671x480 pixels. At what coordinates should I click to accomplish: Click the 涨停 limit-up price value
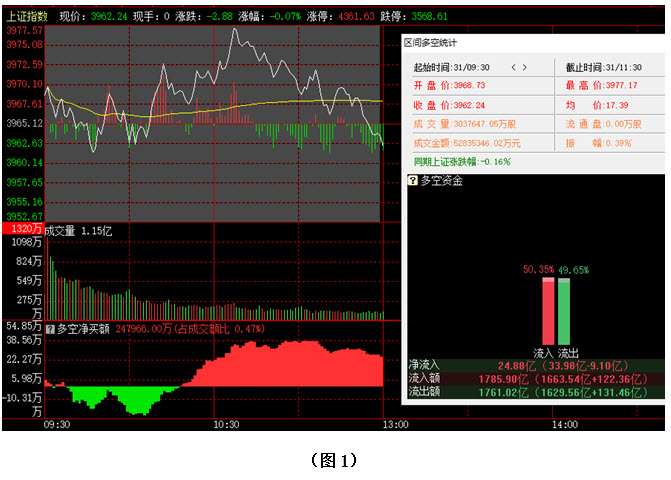pyautogui.click(x=357, y=17)
